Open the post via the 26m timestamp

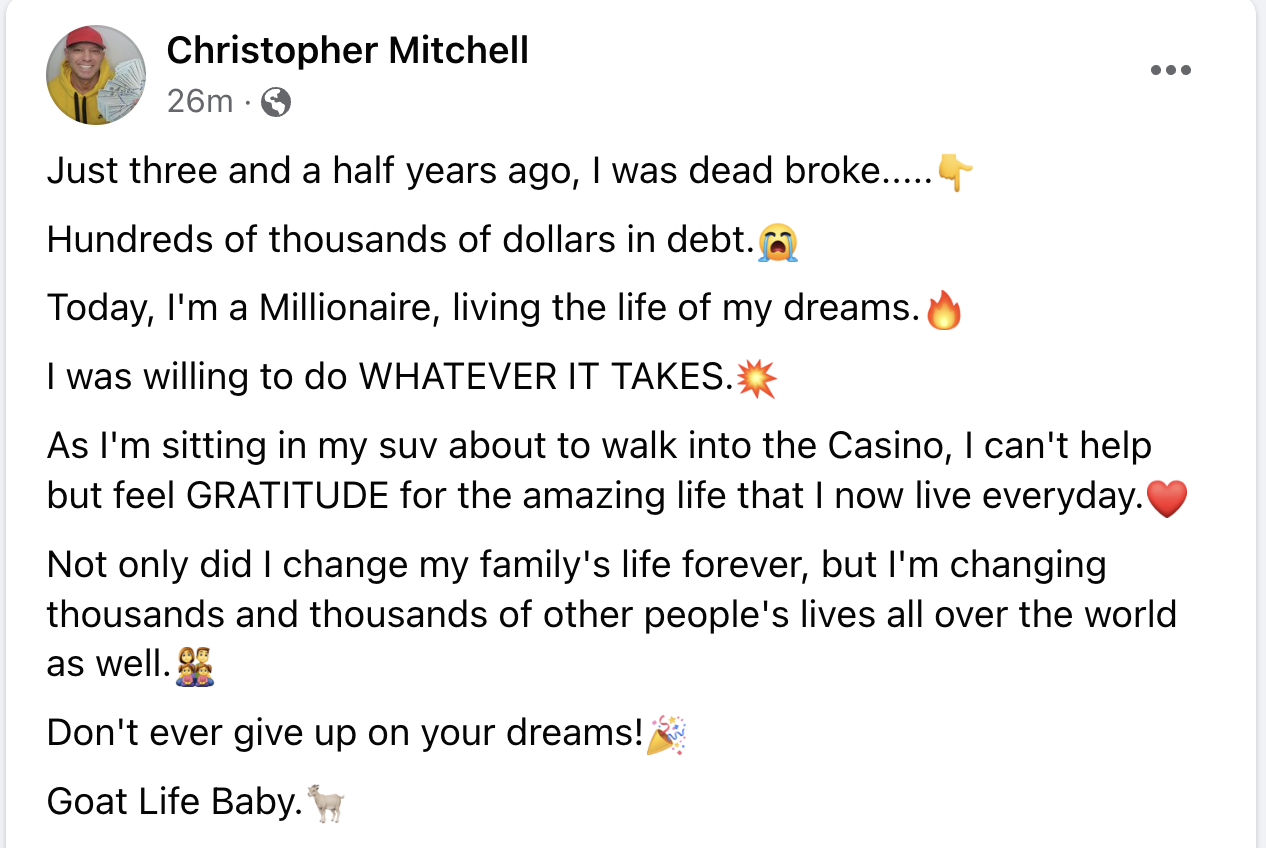click(x=199, y=101)
